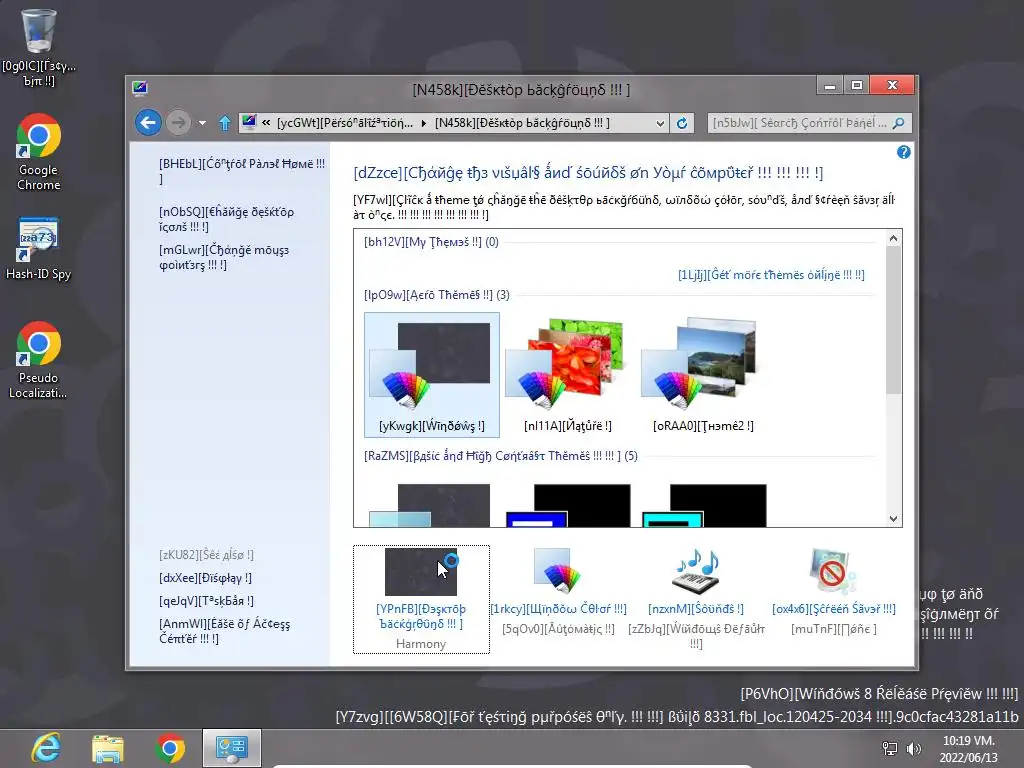The height and width of the screenshot is (768, 1024).
Task: Click the Forward arrow navigation button
Action: click(x=178, y=123)
